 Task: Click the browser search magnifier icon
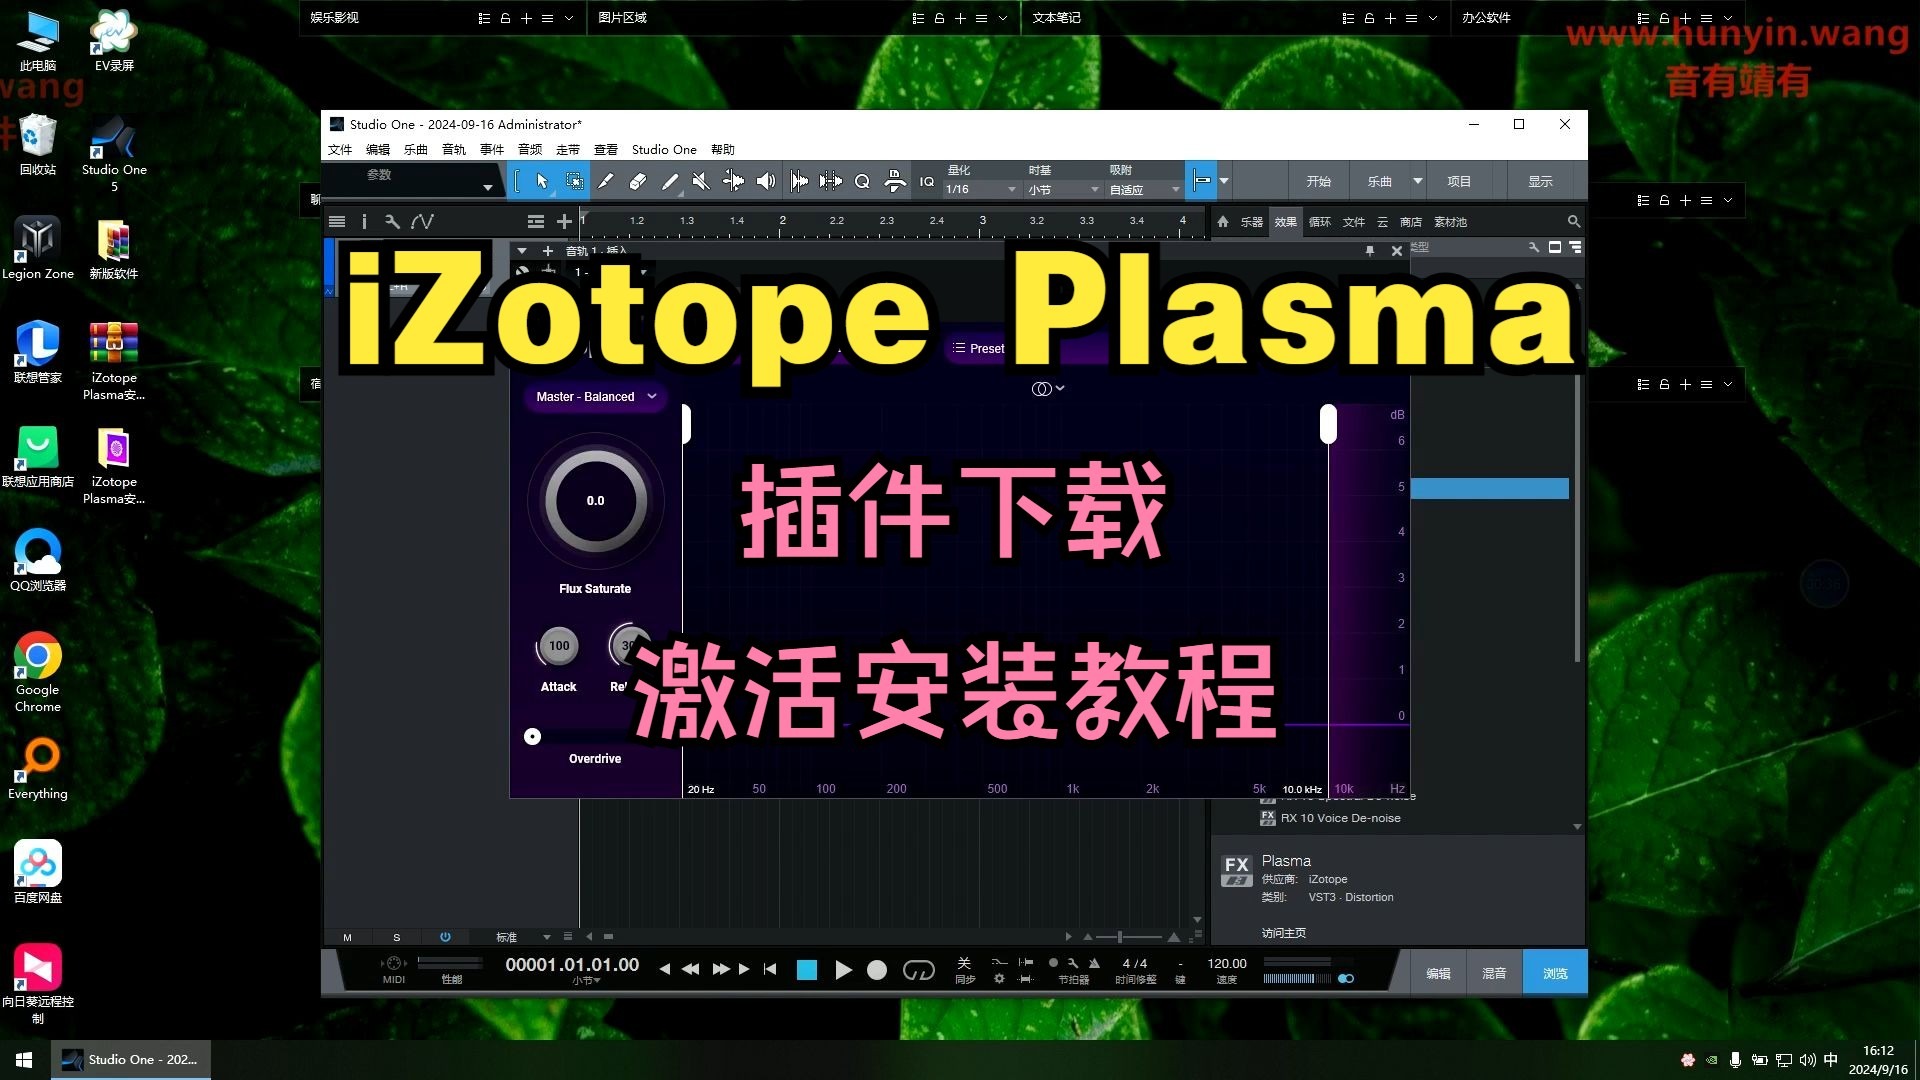click(1573, 222)
